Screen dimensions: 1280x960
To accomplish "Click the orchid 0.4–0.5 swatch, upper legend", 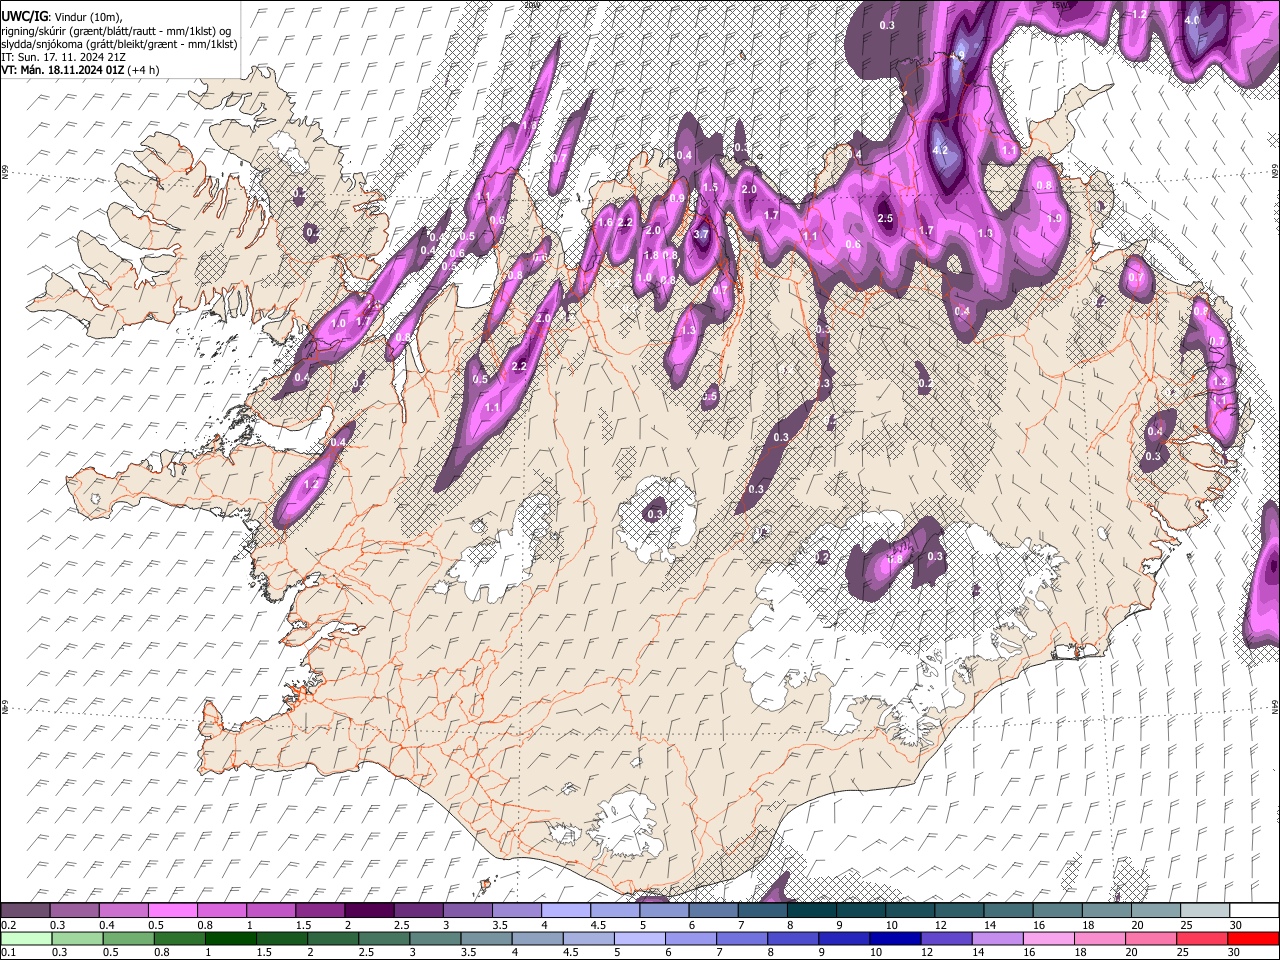I will (123, 911).
